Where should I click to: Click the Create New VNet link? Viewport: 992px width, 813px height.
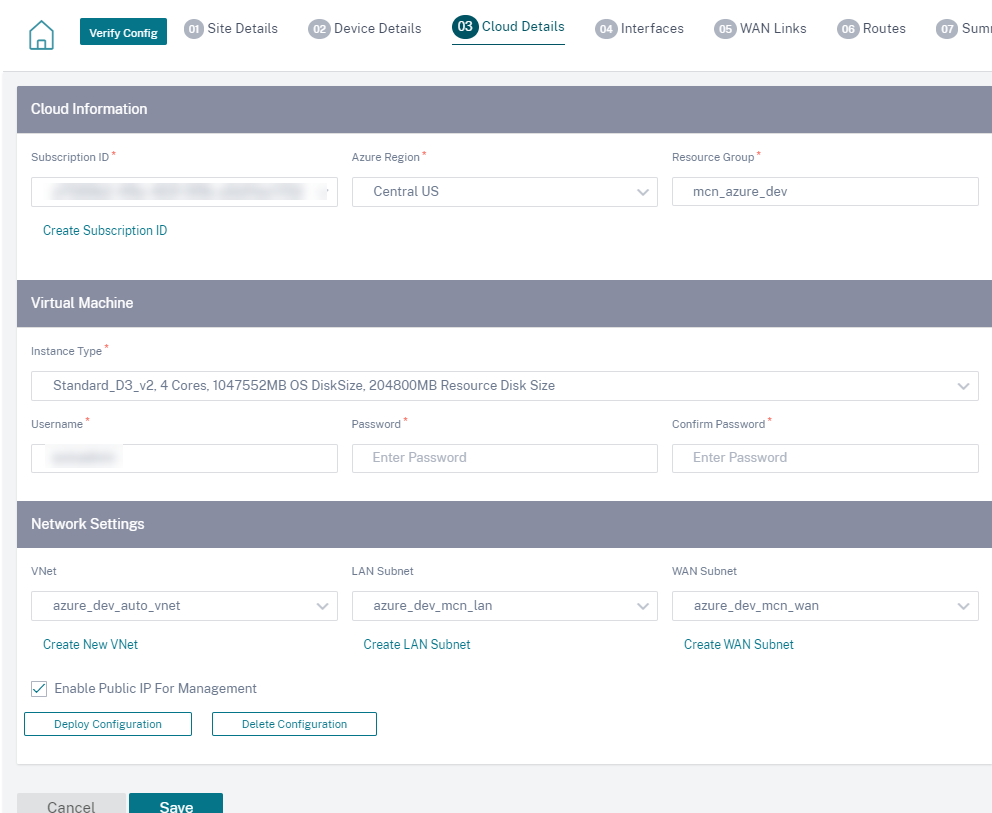coord(90,645)
